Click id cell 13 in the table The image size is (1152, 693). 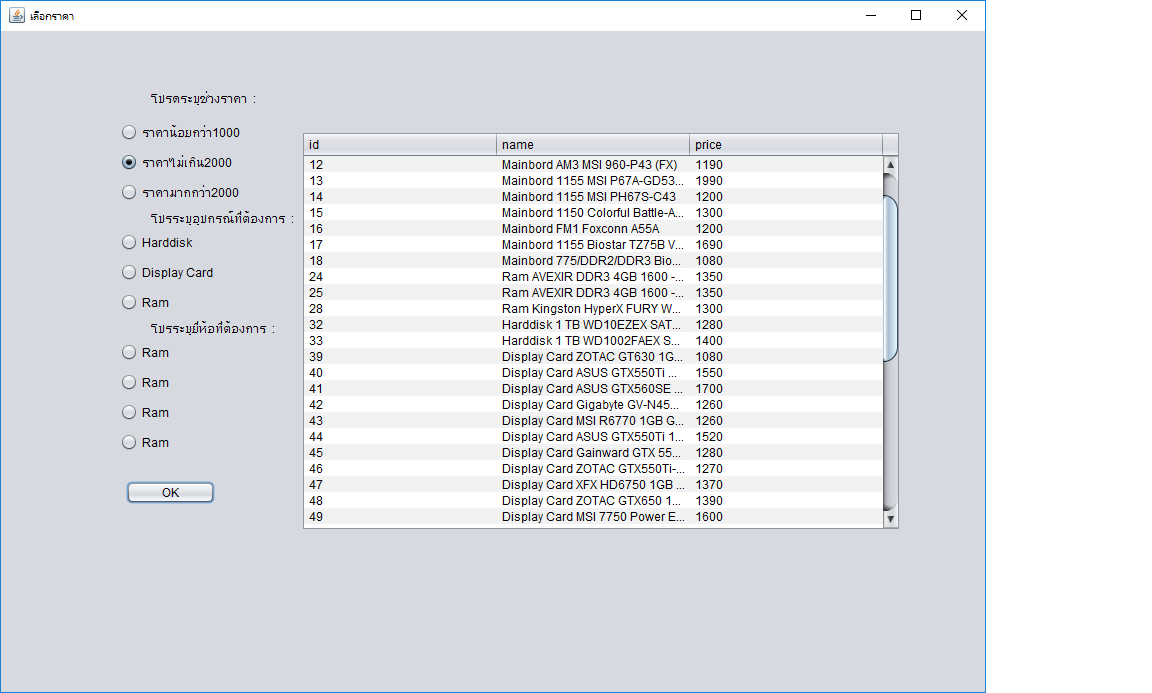[x=400, y=181]
